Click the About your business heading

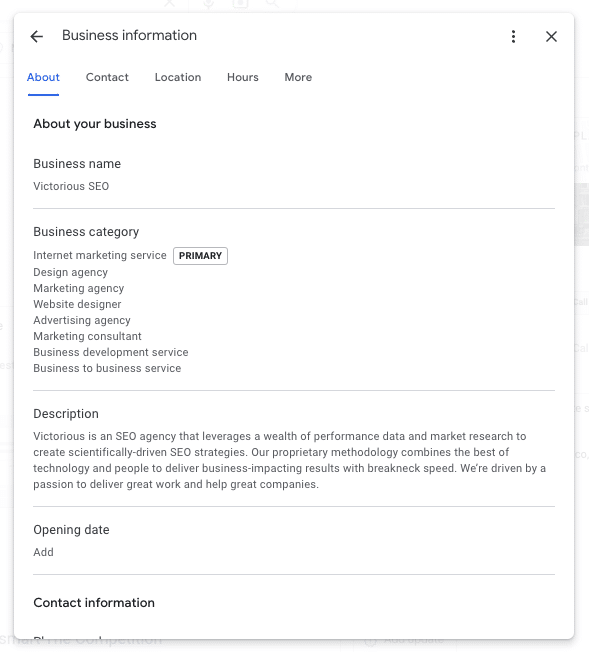pyautogui.click(x=95, y=124)
